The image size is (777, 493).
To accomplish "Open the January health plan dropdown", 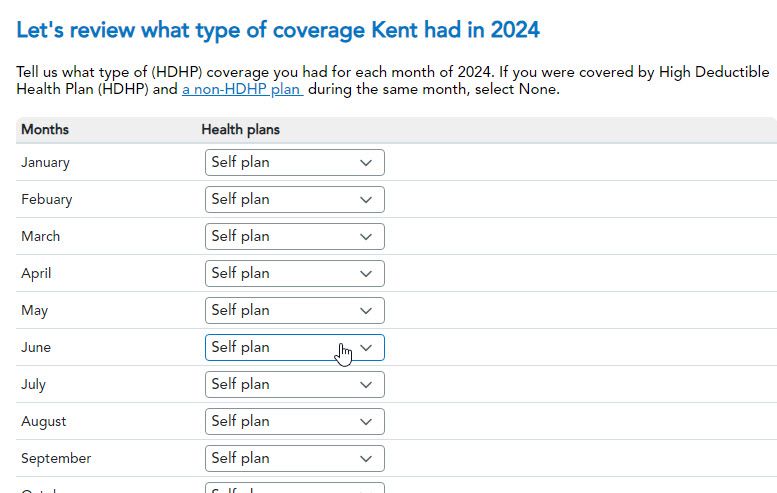I will [x=294, y=162].
